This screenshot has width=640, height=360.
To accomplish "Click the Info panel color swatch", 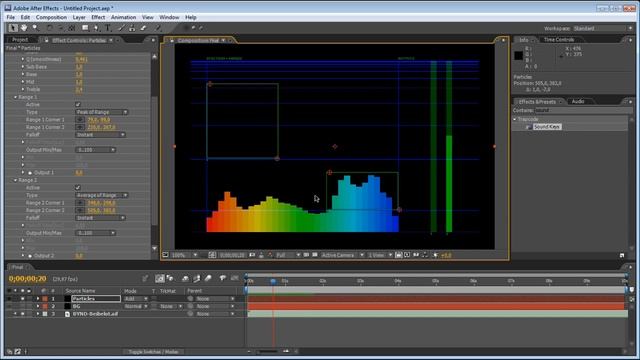I will (518, 55).
